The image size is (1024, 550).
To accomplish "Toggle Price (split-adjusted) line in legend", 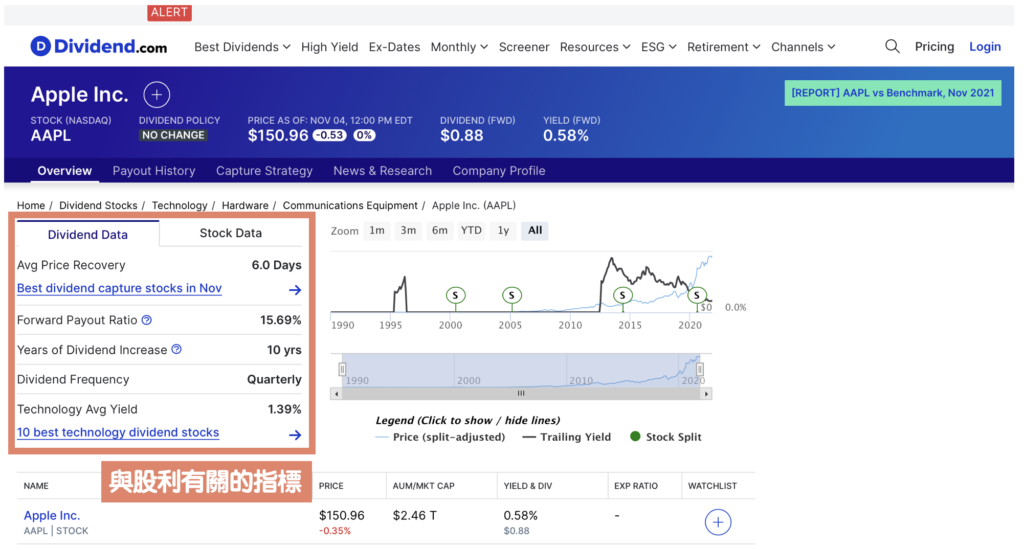I will click(441, 437).
